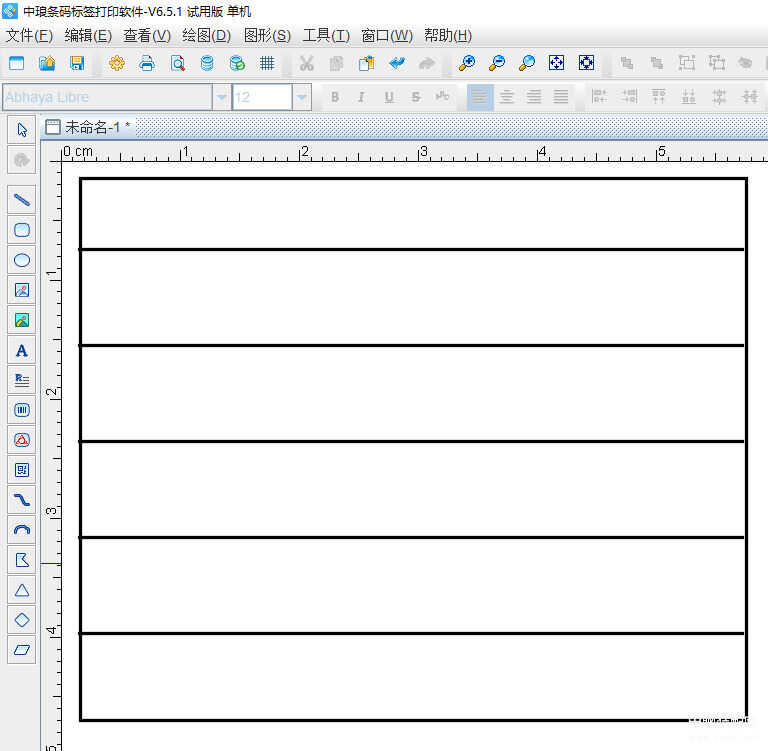Screen dimensions: 768x751
Task: Select the text tool A
Action: (22, 350)
